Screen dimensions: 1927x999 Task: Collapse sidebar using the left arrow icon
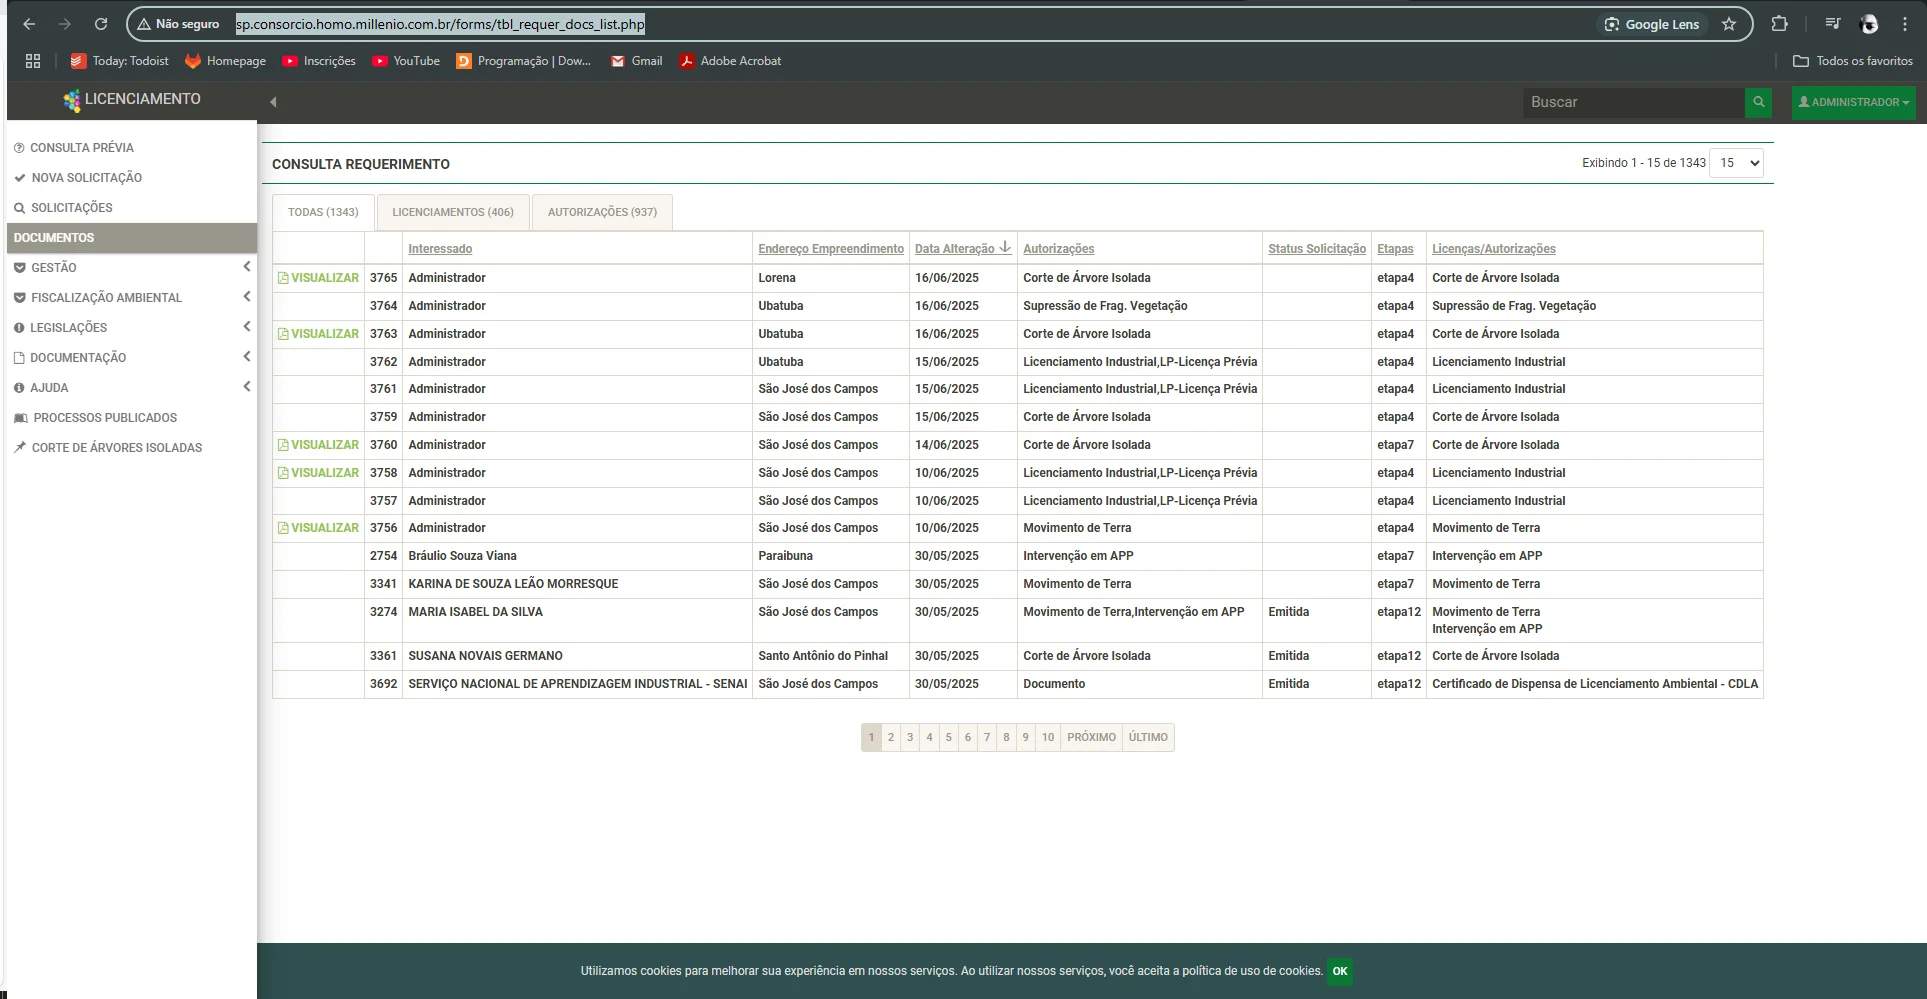tap(273, 102)
